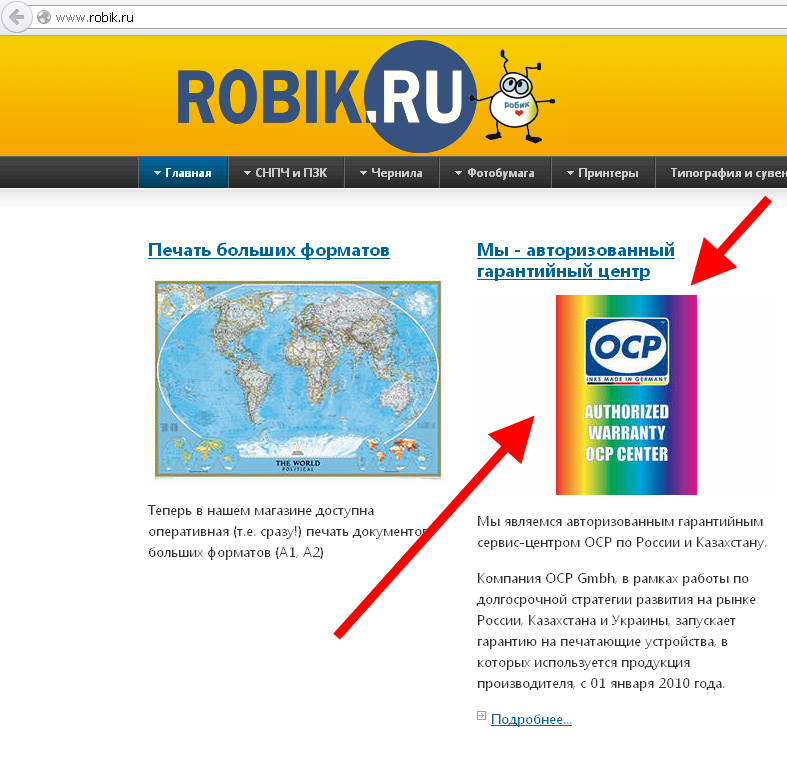Screen dimensions: 787x765
Task: Click the Robik mascot character
Action: click(x=514, y=97)
